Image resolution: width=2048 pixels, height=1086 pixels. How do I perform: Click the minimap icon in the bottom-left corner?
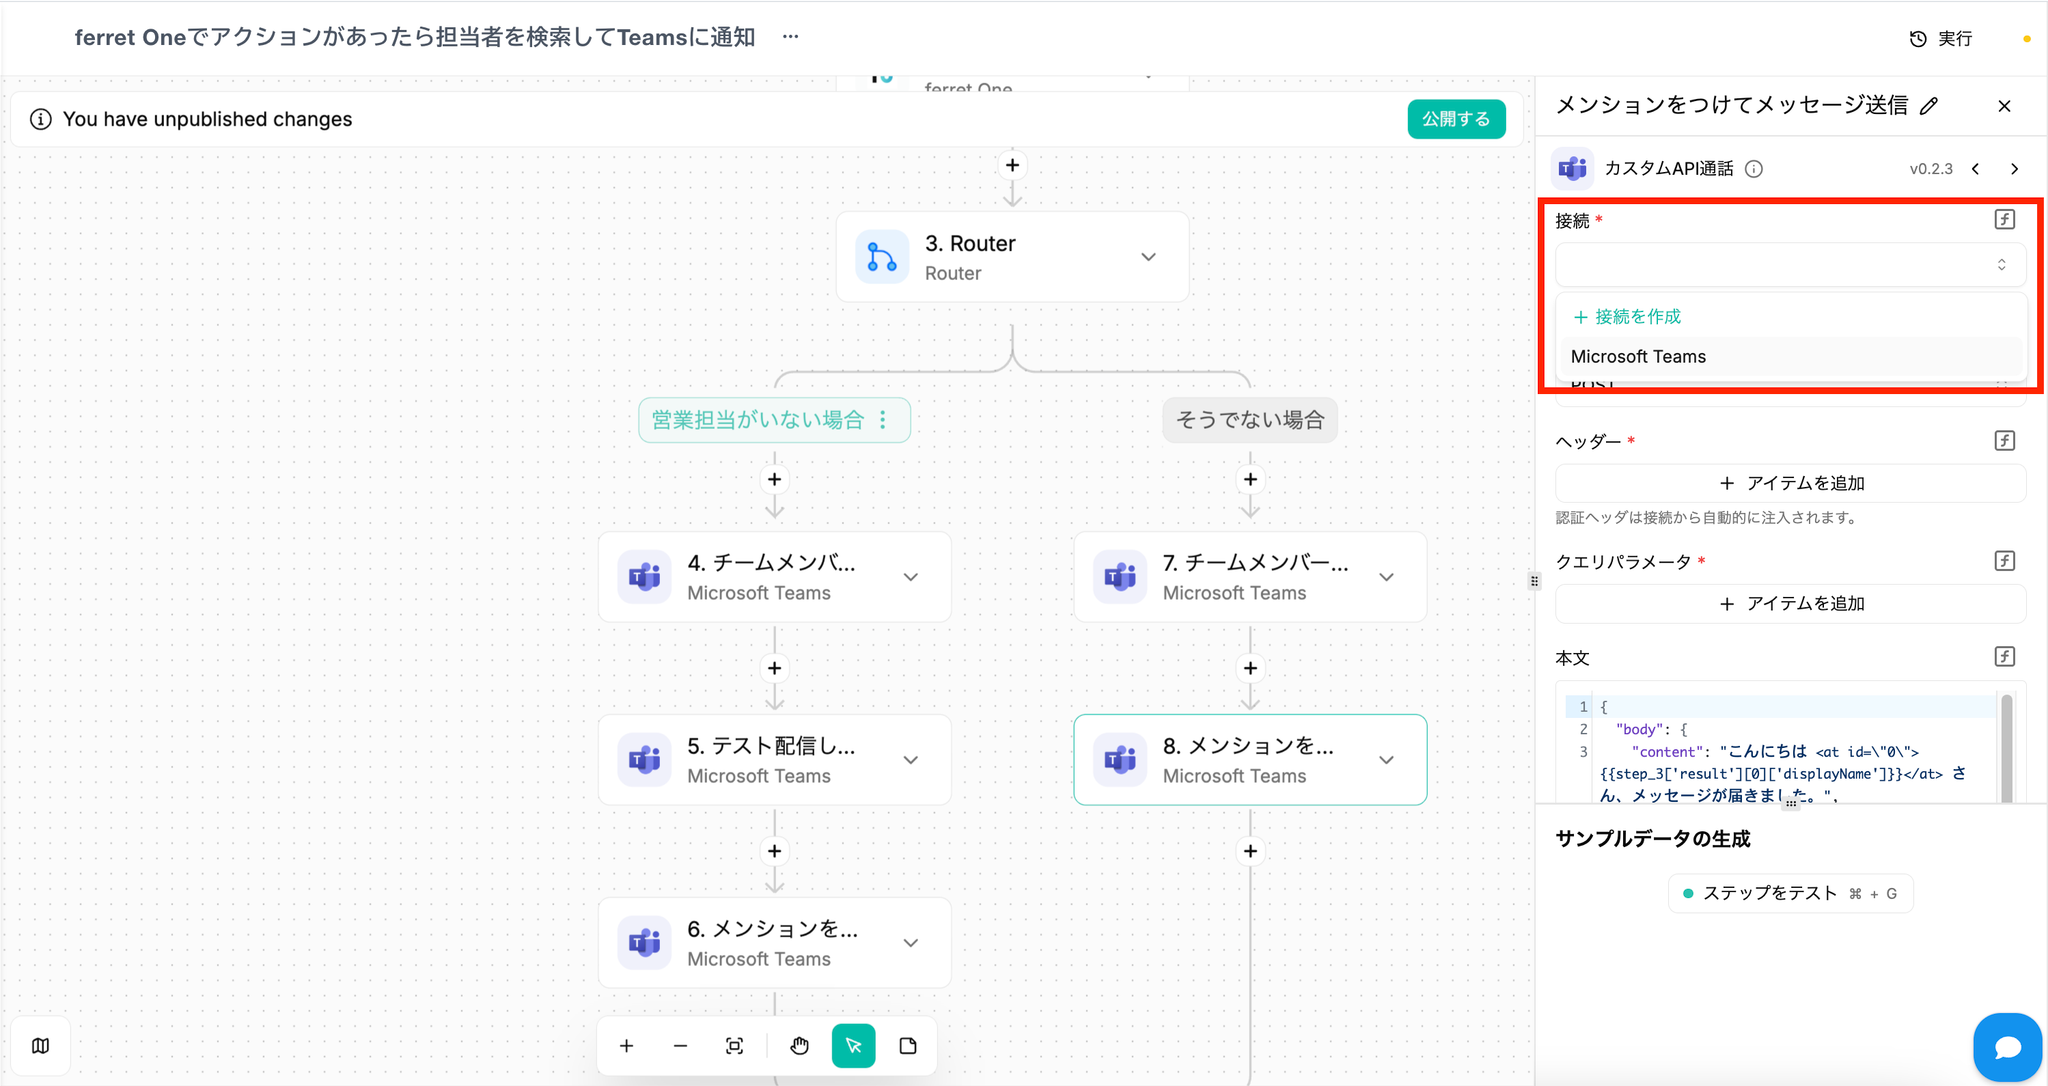(40, 1045)
